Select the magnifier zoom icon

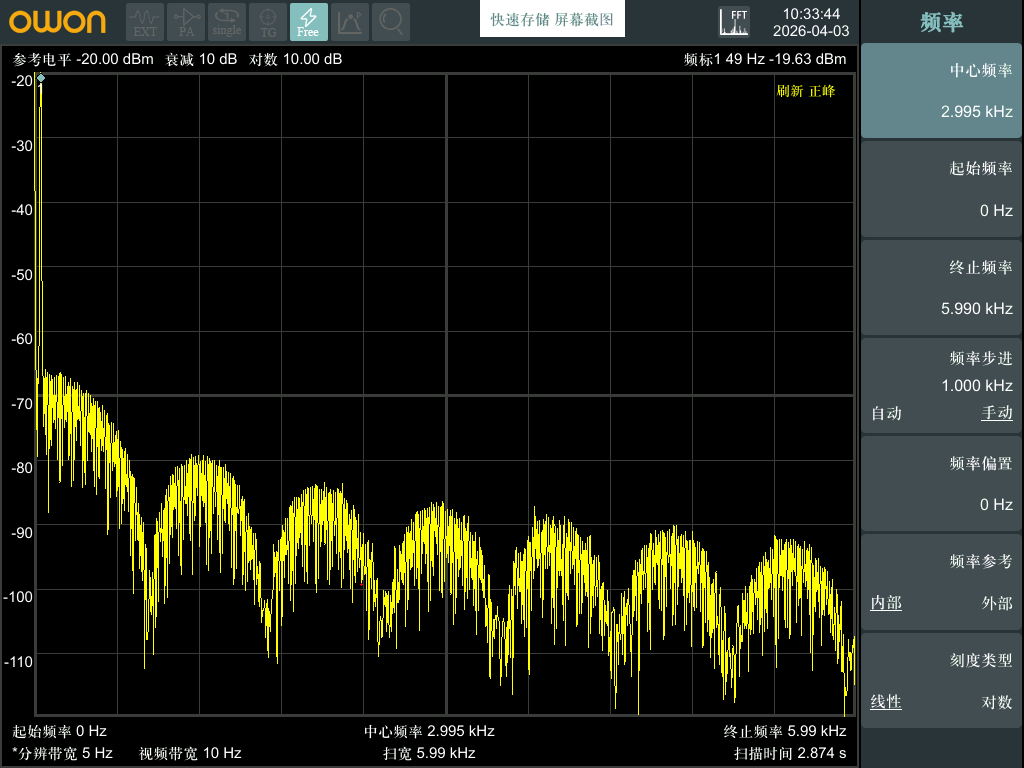391,22
